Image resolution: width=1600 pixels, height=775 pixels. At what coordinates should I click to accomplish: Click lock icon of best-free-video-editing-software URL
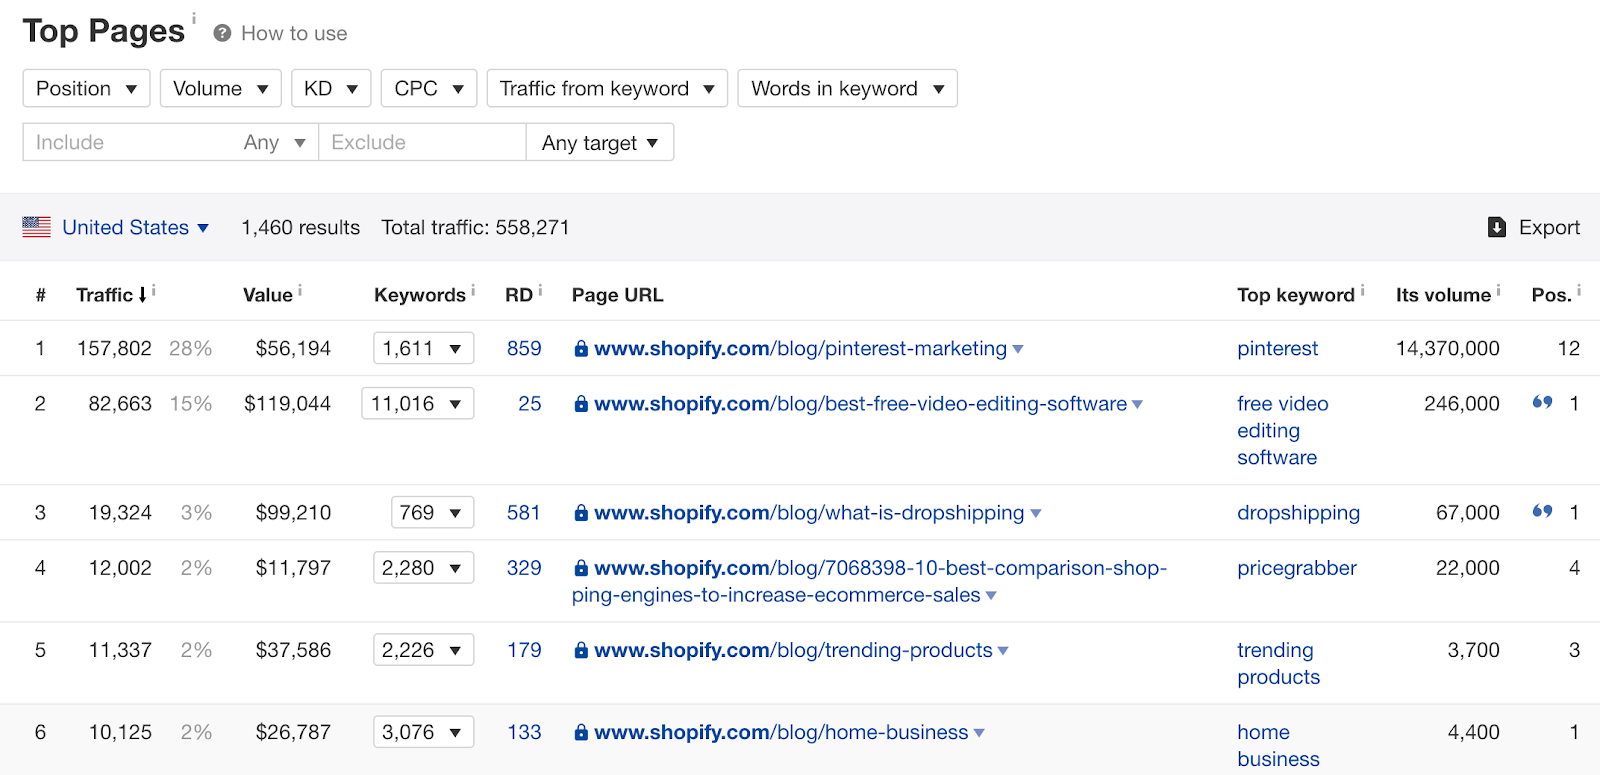[581, 403]
